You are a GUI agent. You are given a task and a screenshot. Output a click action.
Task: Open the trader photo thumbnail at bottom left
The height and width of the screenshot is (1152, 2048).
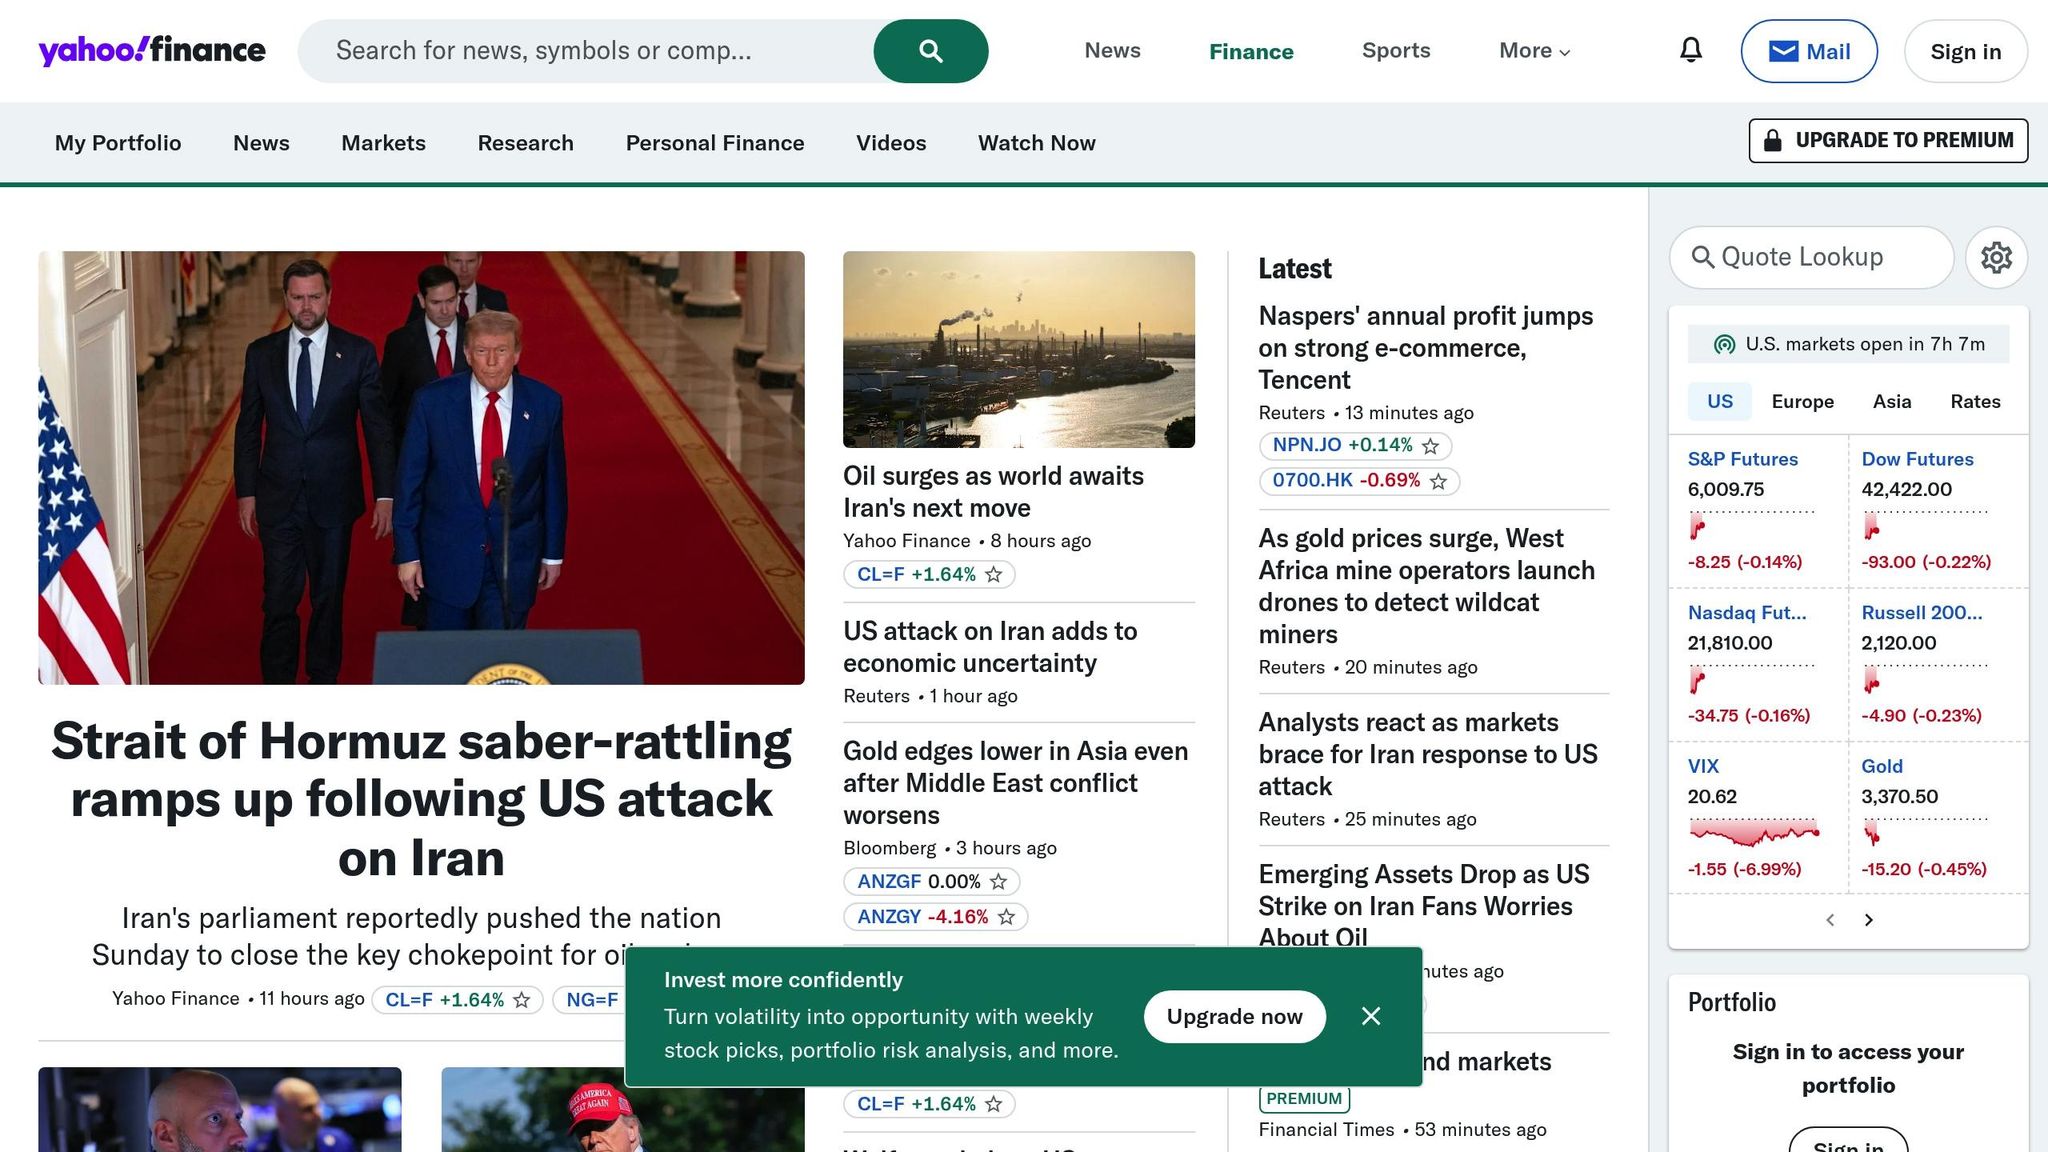[220, 1109]
